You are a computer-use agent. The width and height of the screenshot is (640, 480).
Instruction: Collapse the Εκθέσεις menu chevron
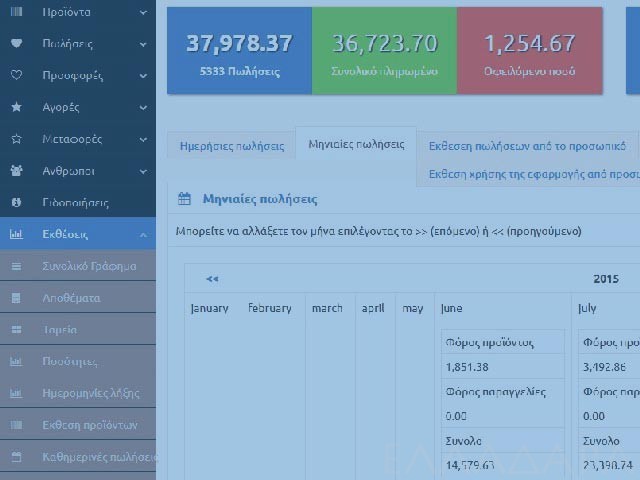143,235
